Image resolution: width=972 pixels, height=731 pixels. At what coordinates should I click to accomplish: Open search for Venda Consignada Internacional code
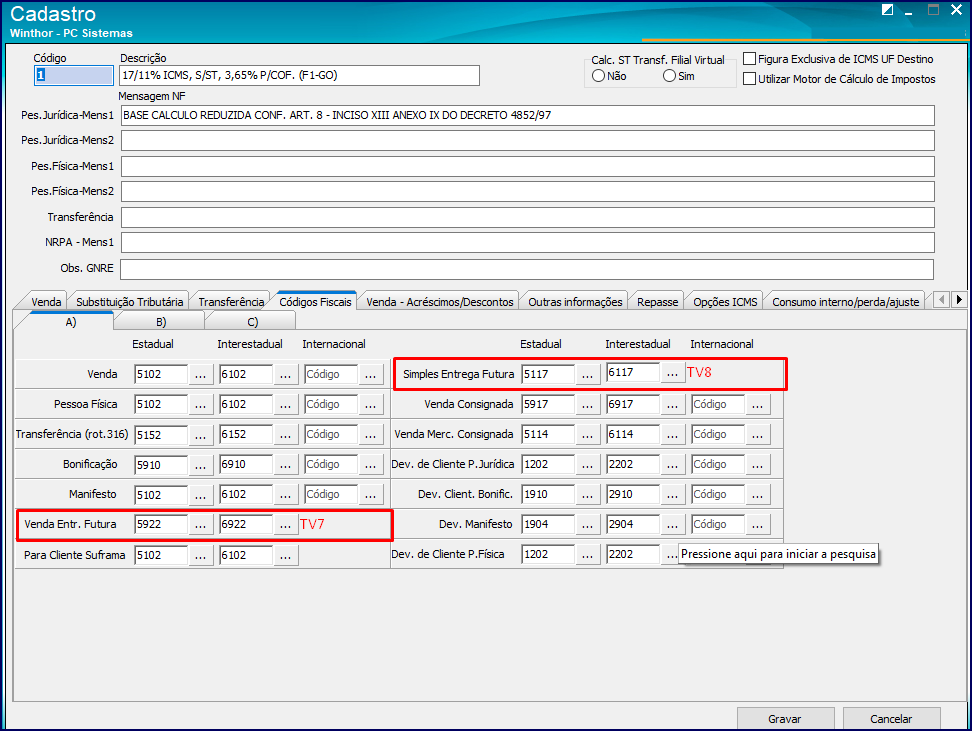pyautogui.click(x=757, y=404)
